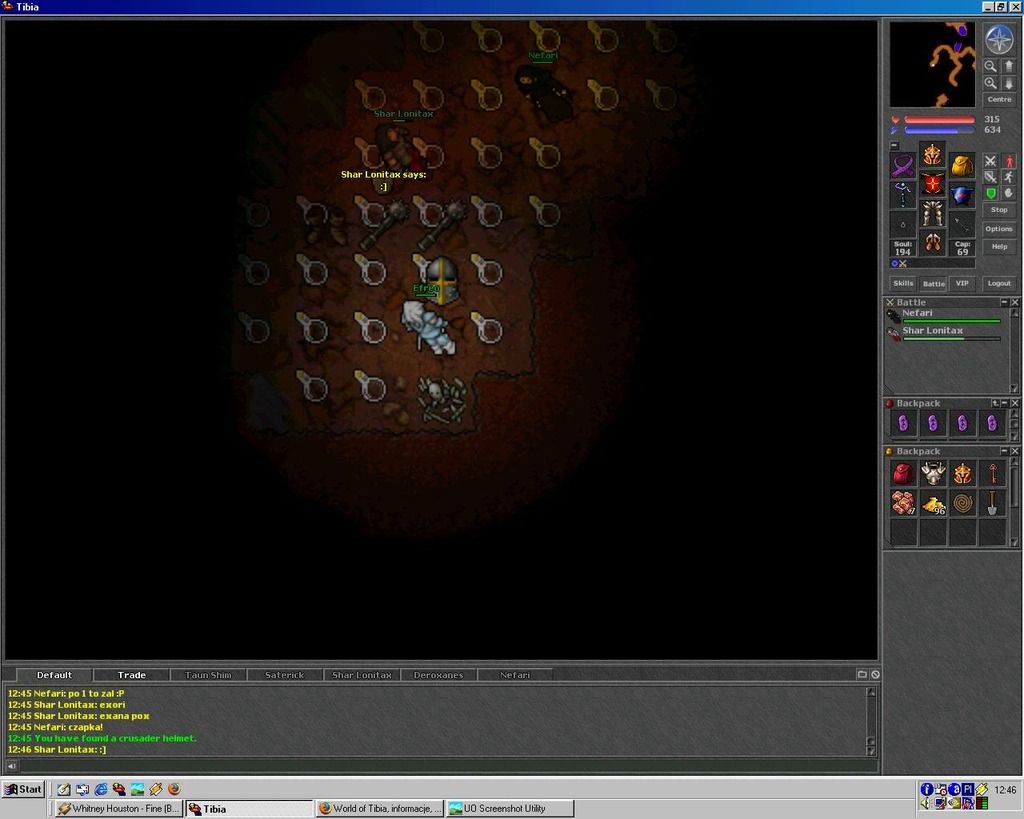
Task: Switch to World of Tibia Firefox window
Action: point(380,809)
